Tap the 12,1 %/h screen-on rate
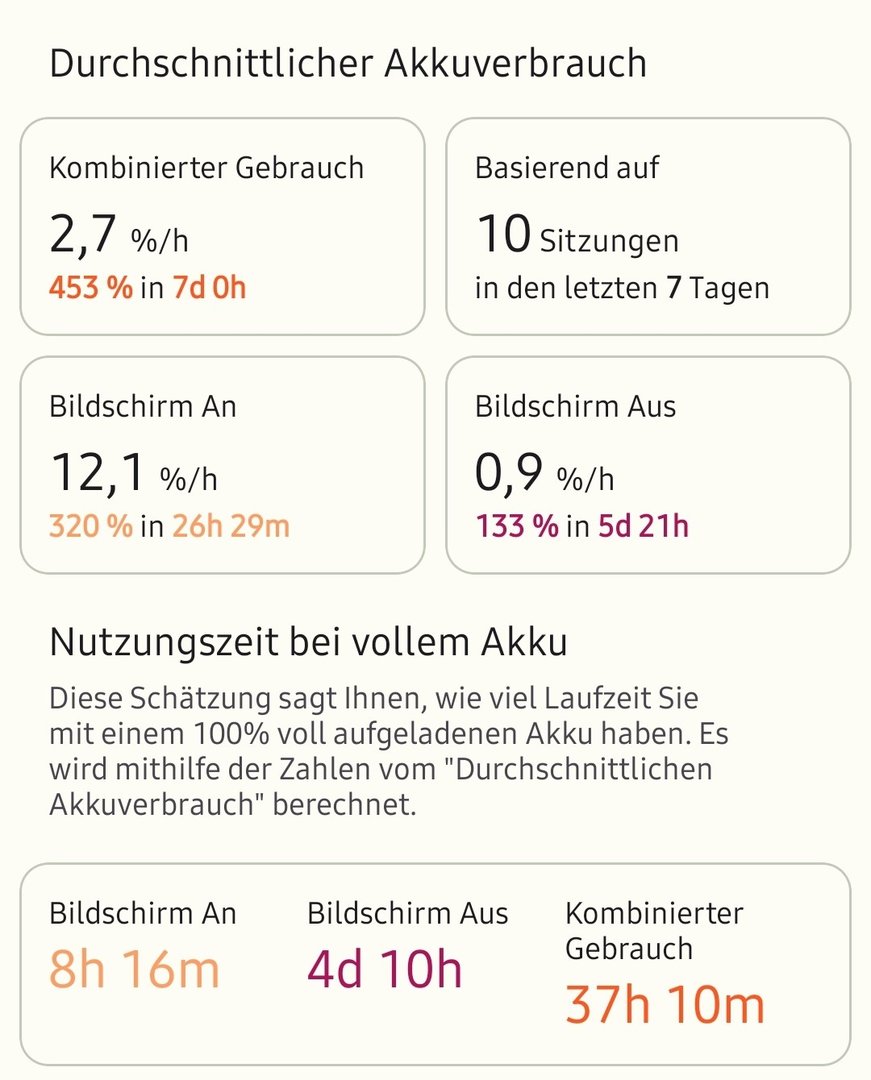This screenshot has height=1080, width=871. tap(133, 475)
